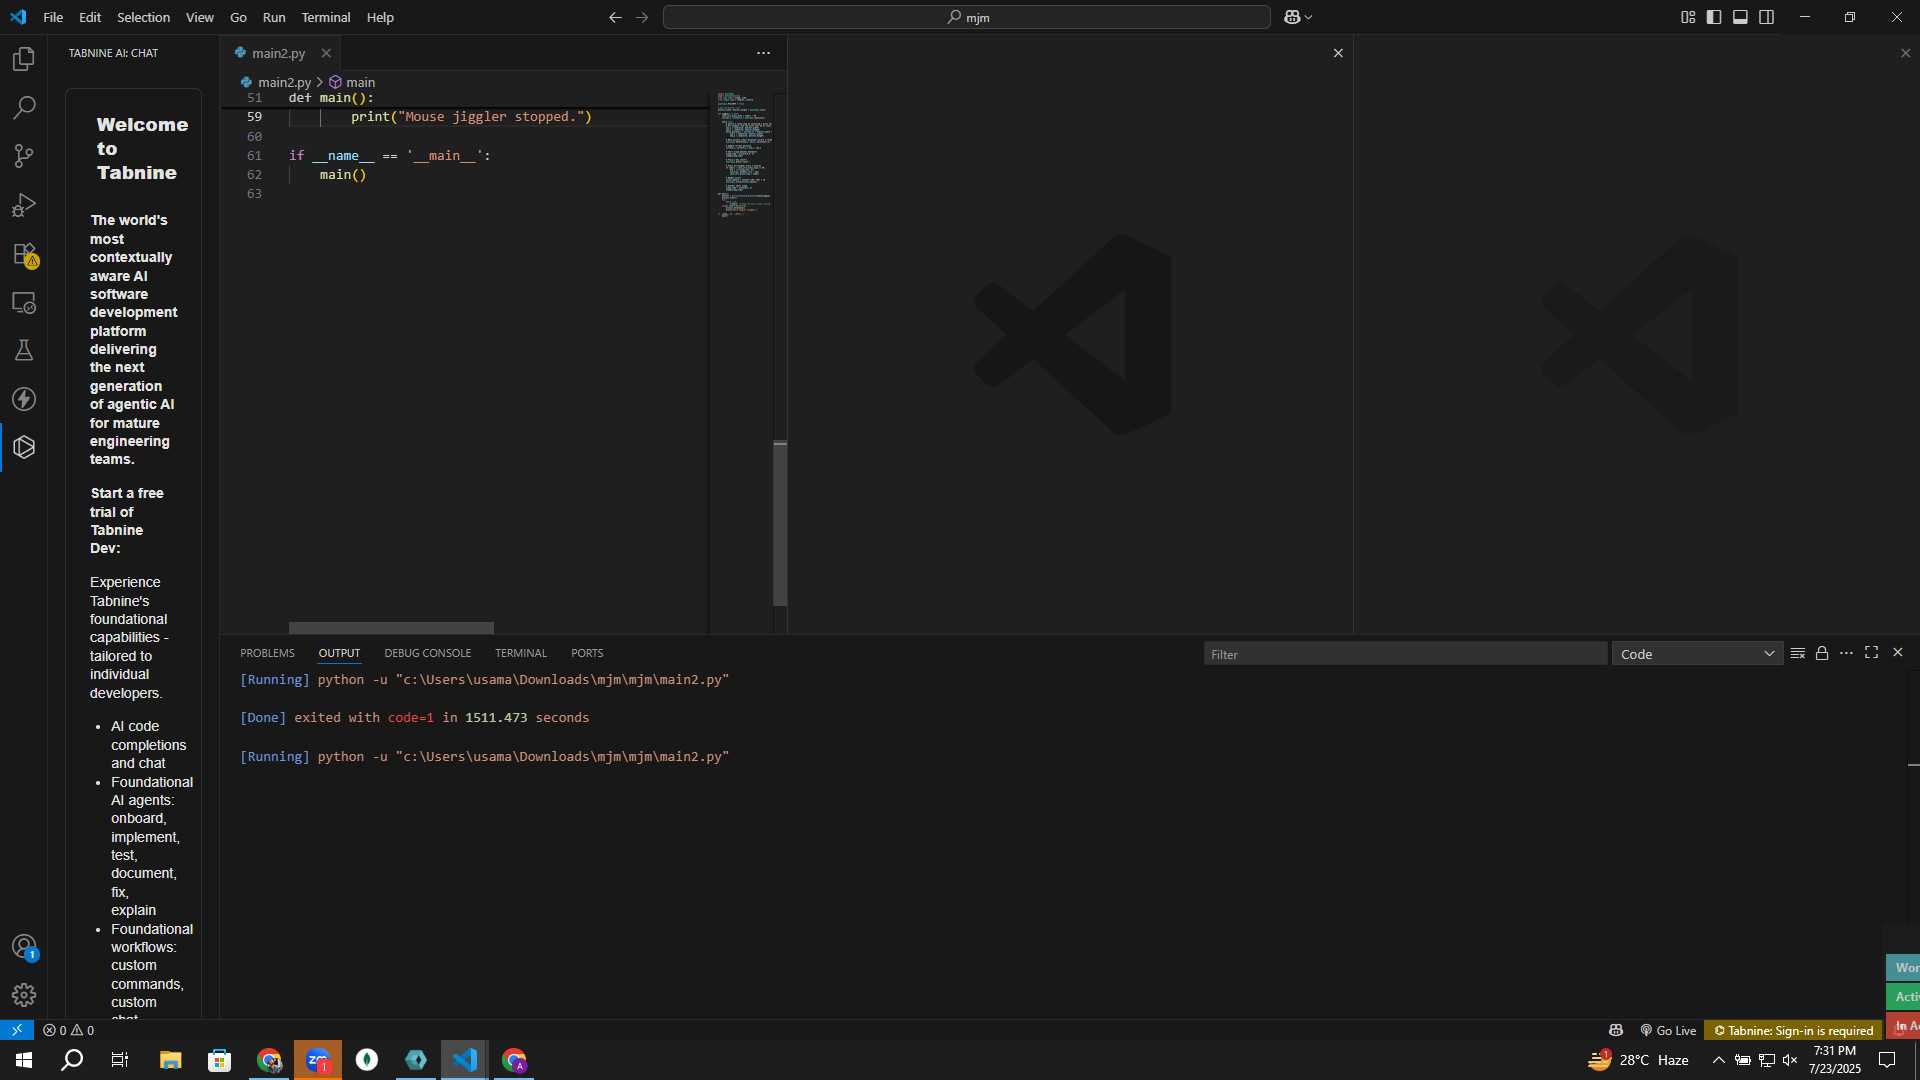Image resolution: width=1920 pixels, height=1080 pixels.
Task: Open the lightning bolt activity view
Action: (24, 399)
